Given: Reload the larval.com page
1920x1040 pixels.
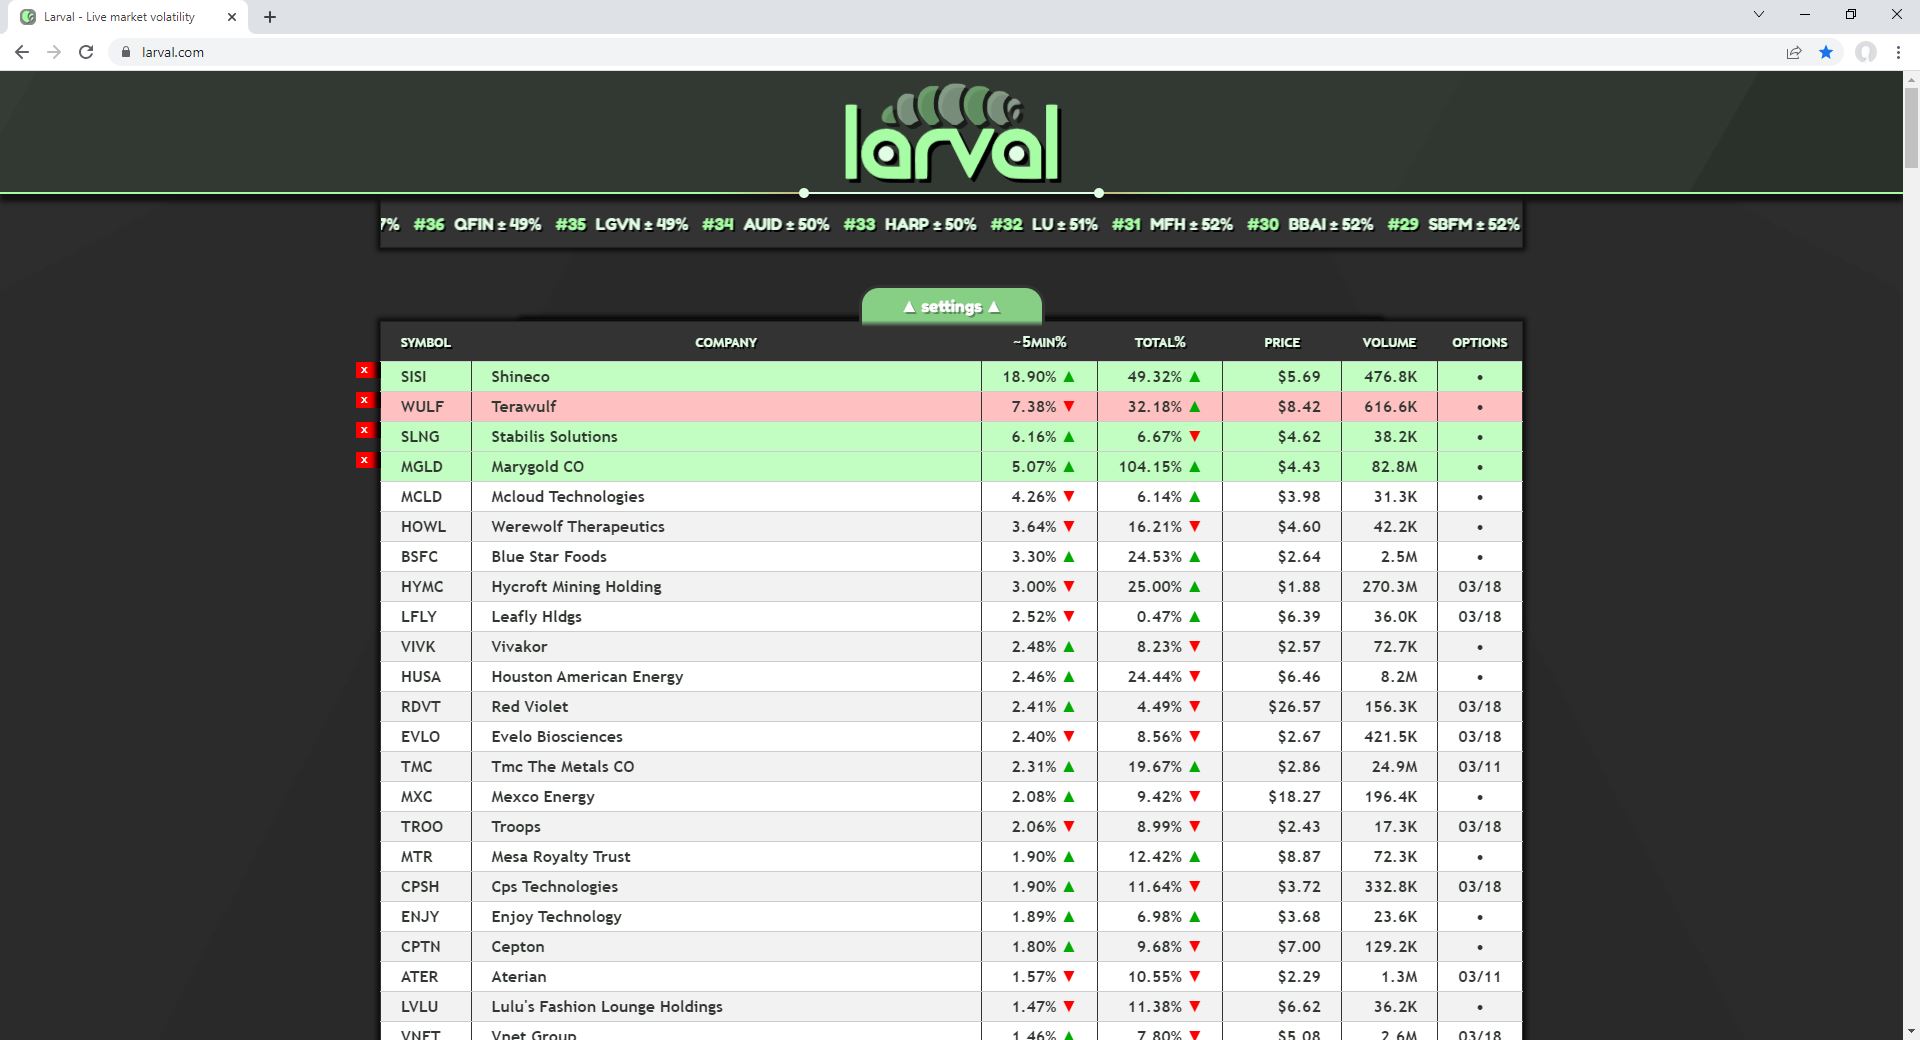Looking at the screenshot, I should (86, 52).
